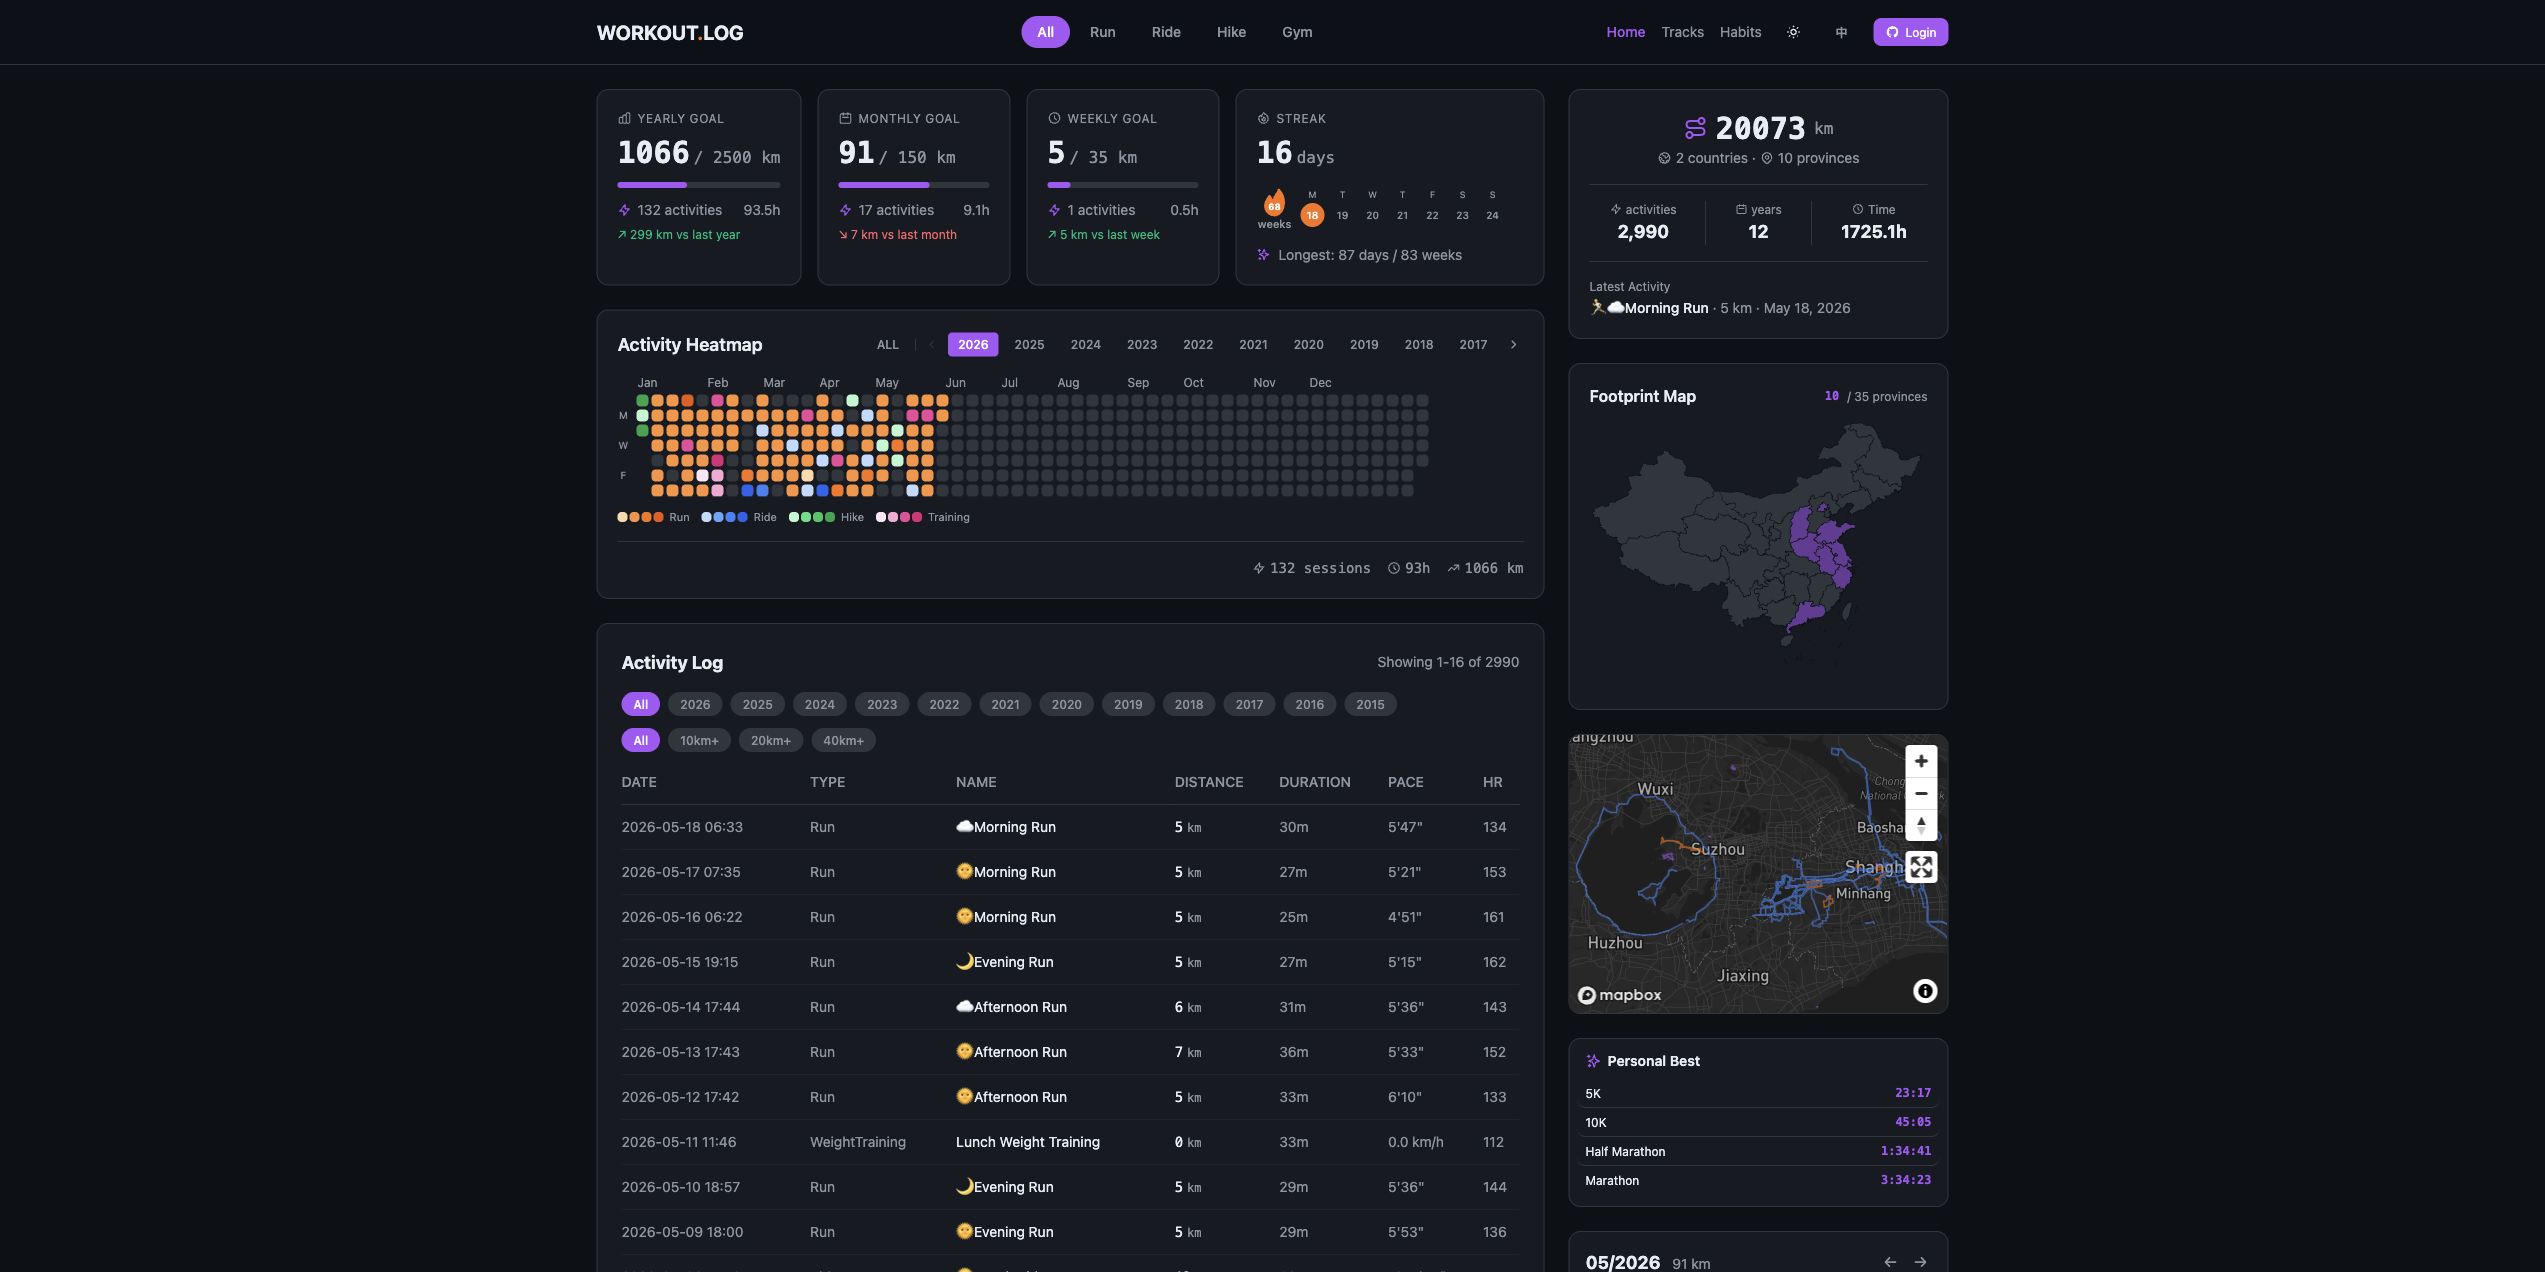
Task: Open the 2026-05-15 19:15 Evening Run row
Action: click(1070, 962)
